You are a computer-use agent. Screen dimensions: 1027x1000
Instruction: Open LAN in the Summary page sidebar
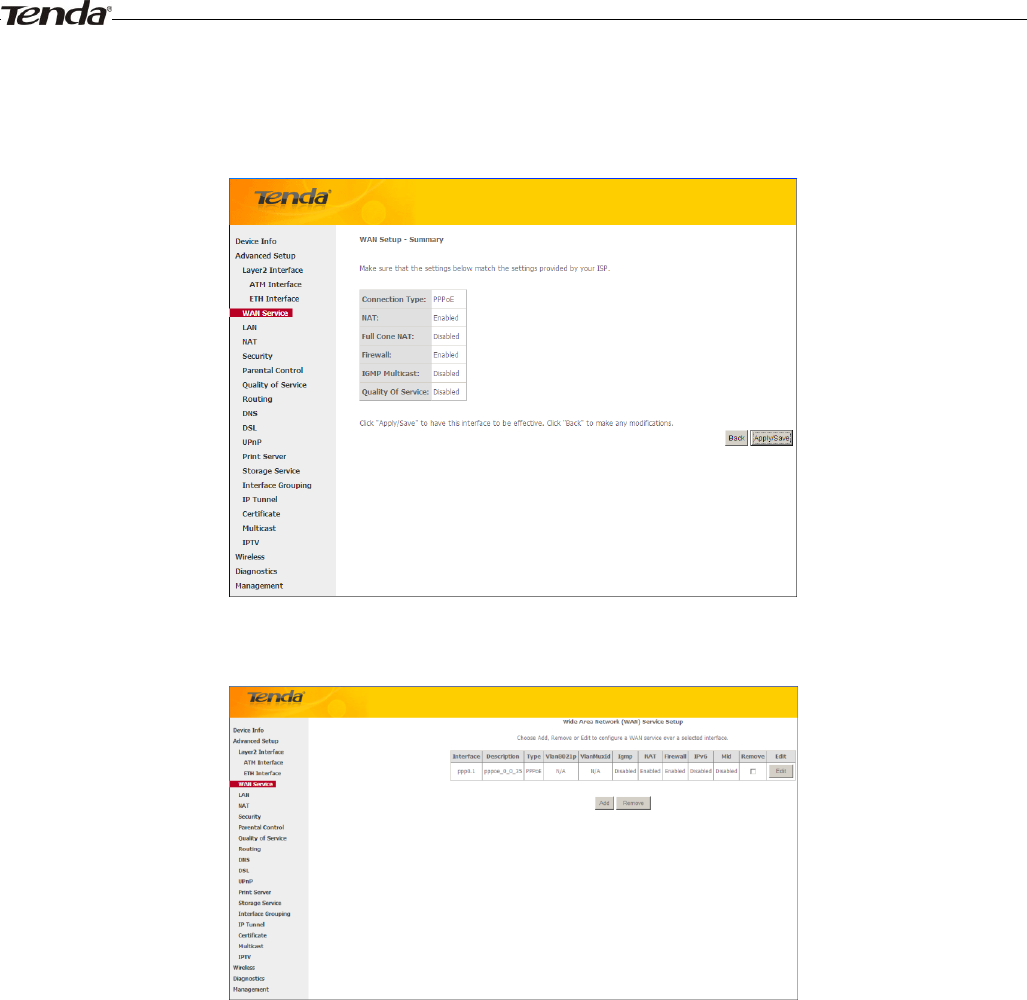[250, 327]
